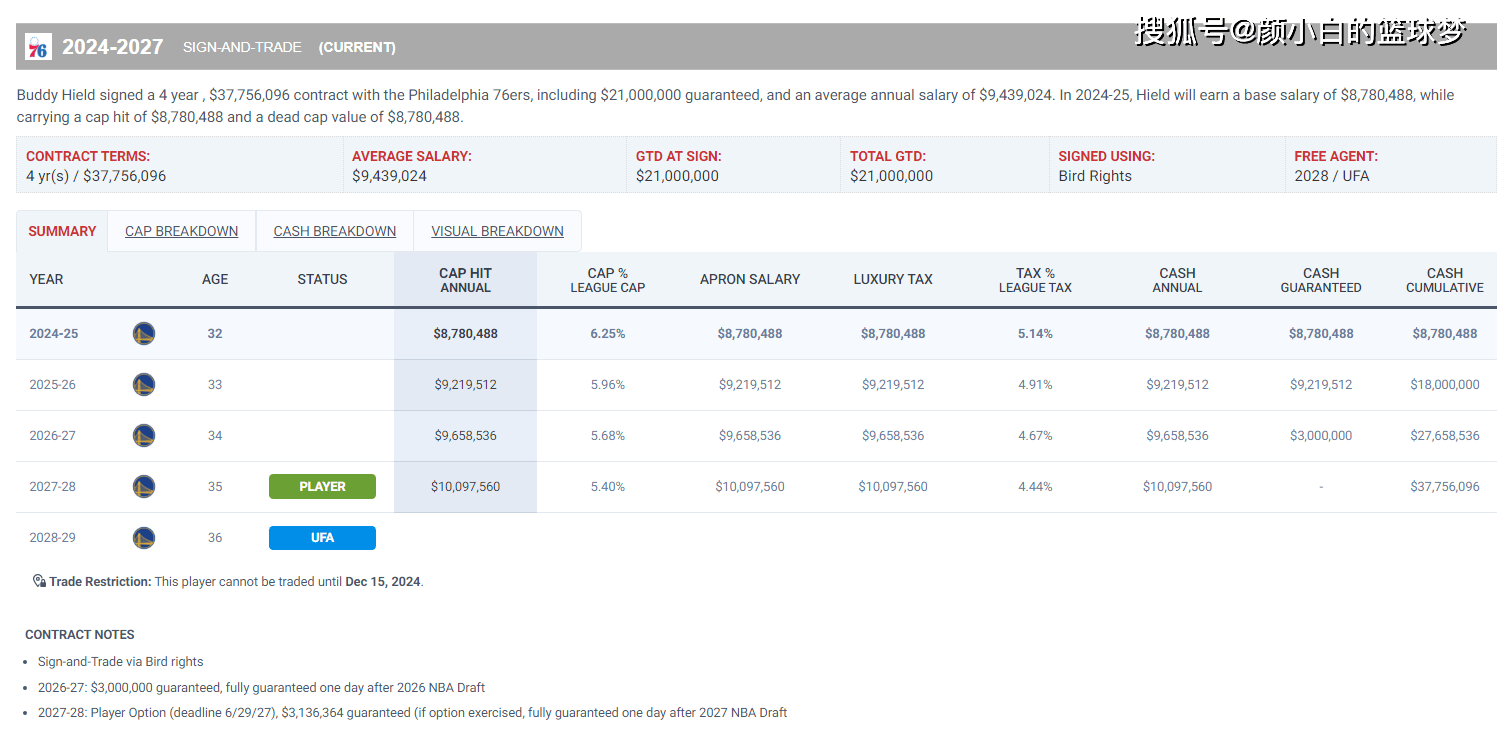Open the Cap Breakdown tab
1504x738 pixels.
182,231
